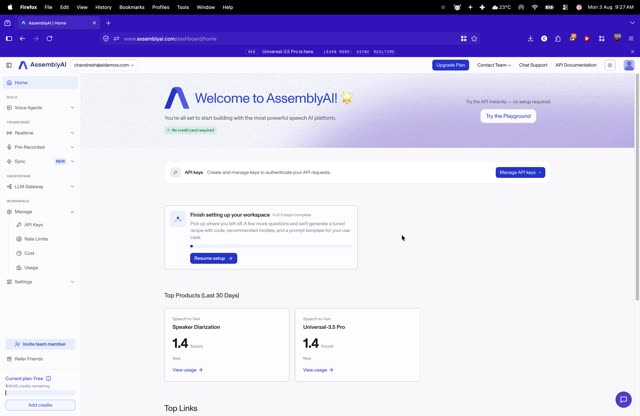Screen dimensions: 640x416
Task: Bookmark this page with star icon
Action: (474, 38)
